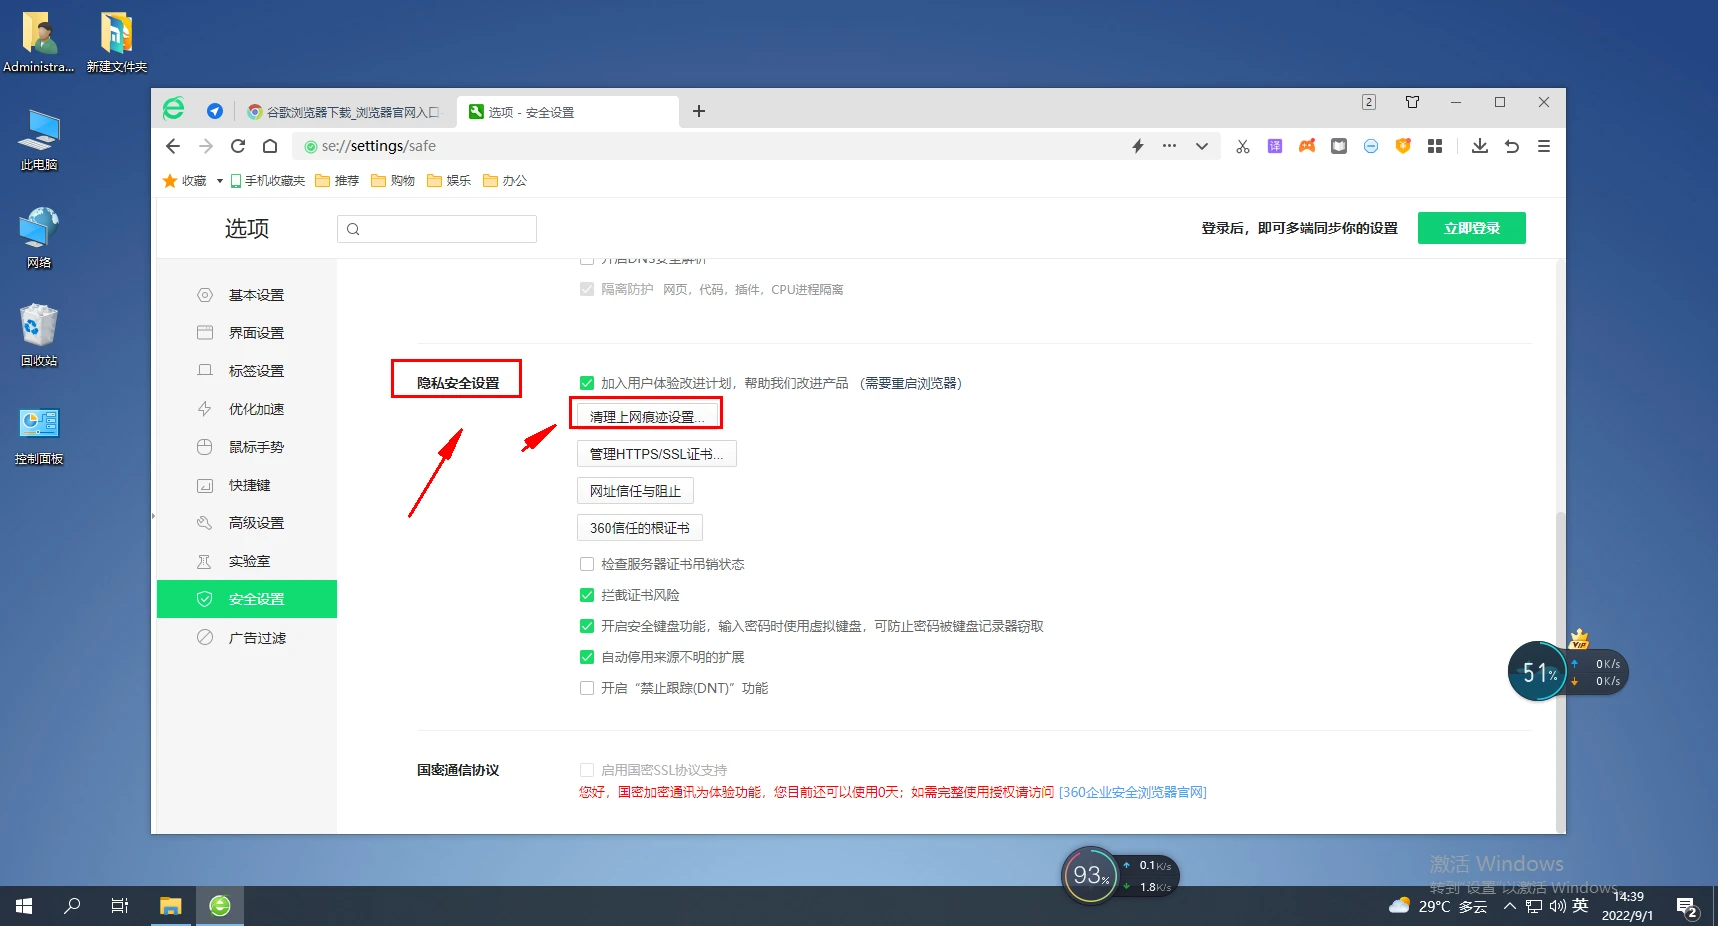Screen dimensions: 1718x926
Task: Open the extensions grid icon
Action: 1435,146
